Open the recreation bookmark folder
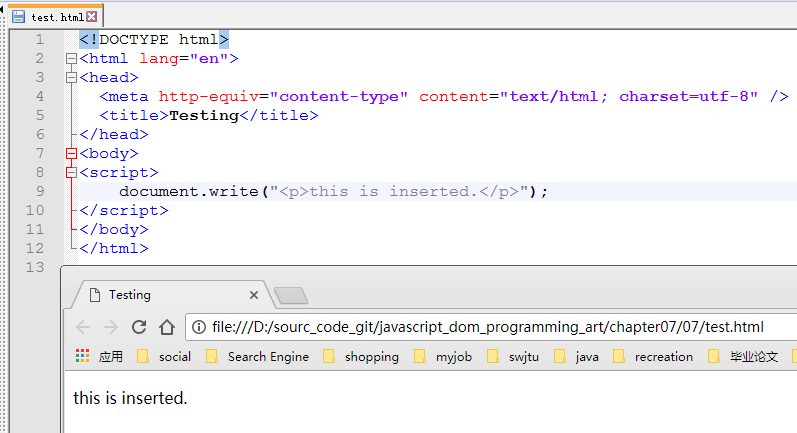797x433 pixels. click(x=653, y=356)
